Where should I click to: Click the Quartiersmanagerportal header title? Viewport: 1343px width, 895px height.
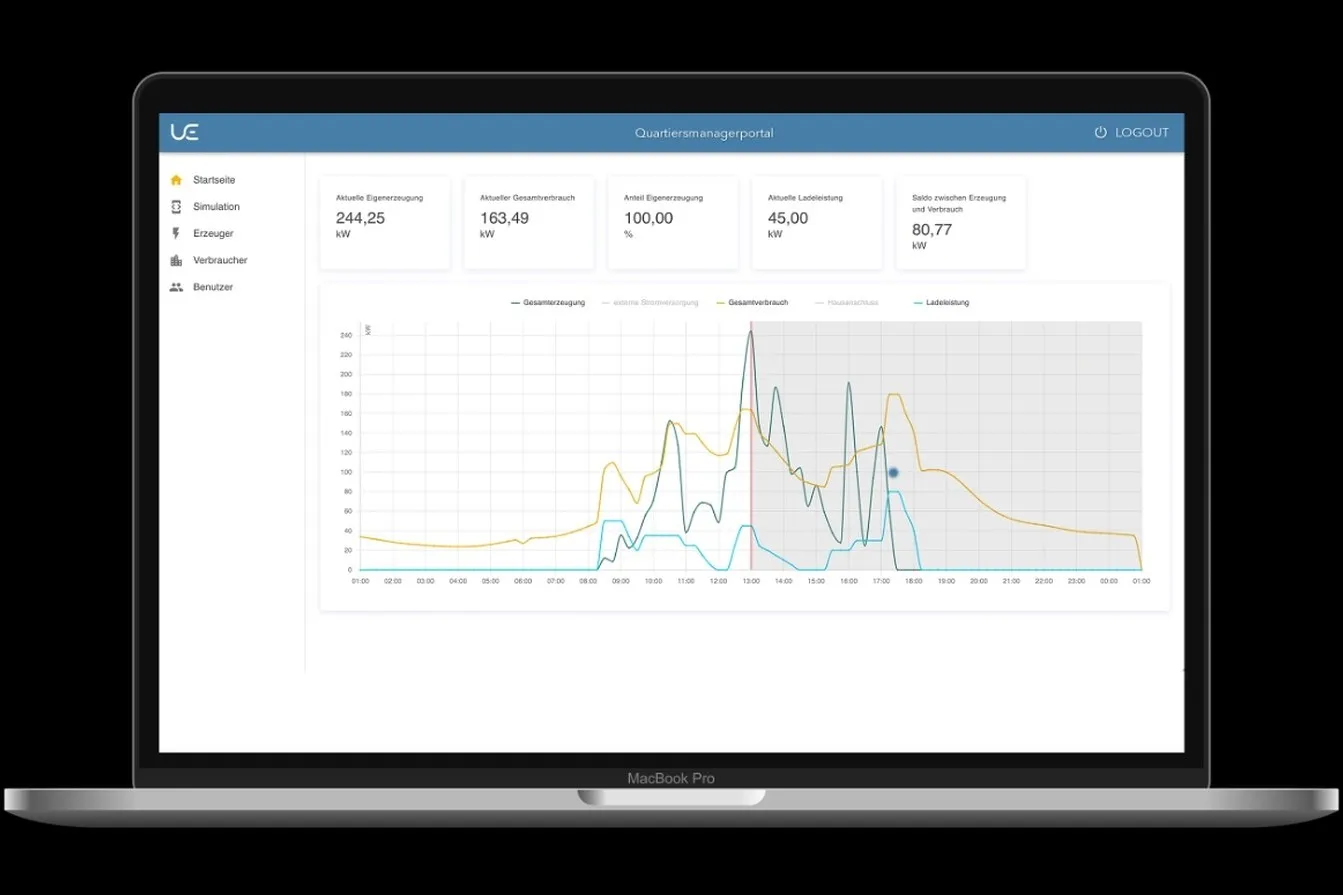click(704, 133)
